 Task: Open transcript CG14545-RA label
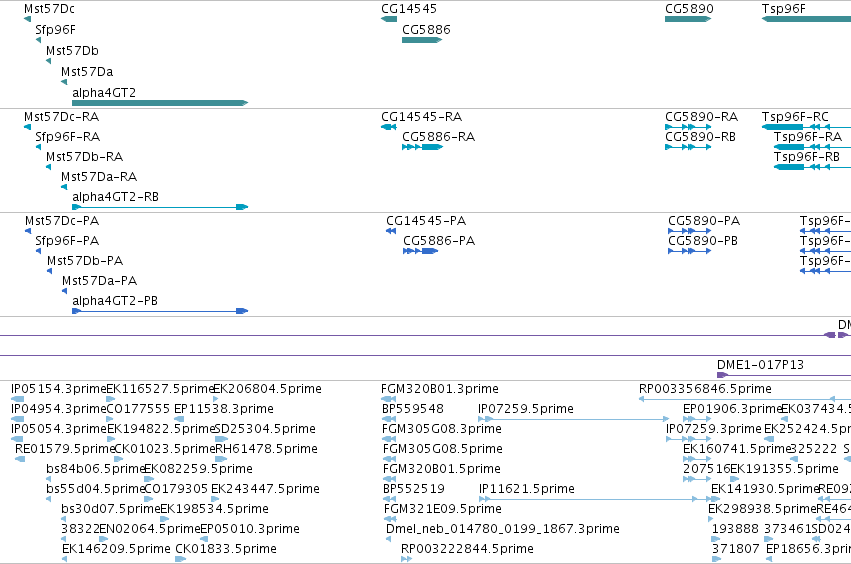click(x=421, y=117)
